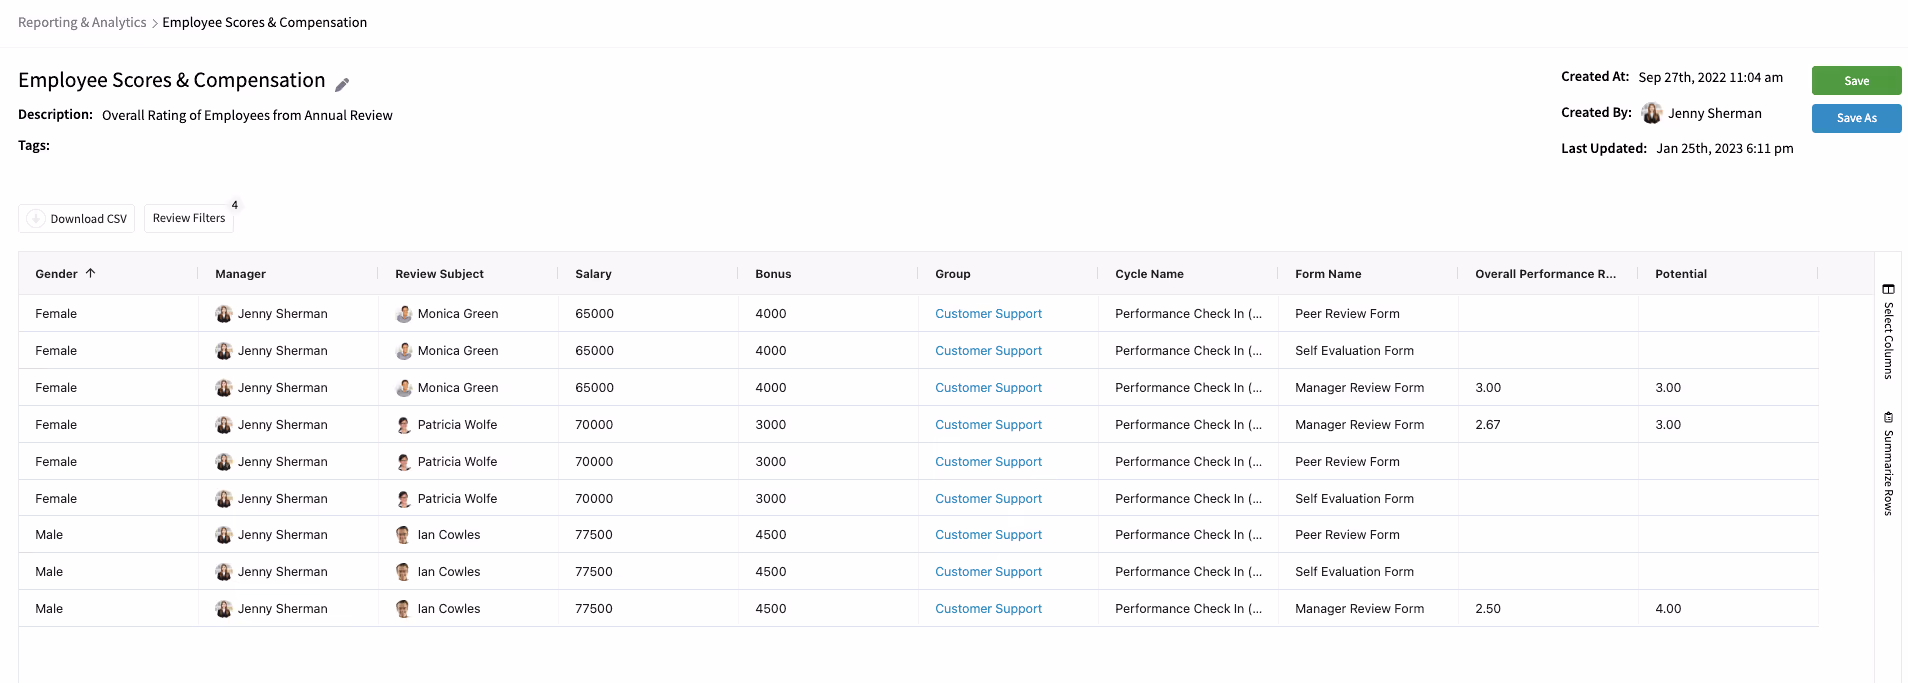Sort by the Manager column header

(240, 274)
